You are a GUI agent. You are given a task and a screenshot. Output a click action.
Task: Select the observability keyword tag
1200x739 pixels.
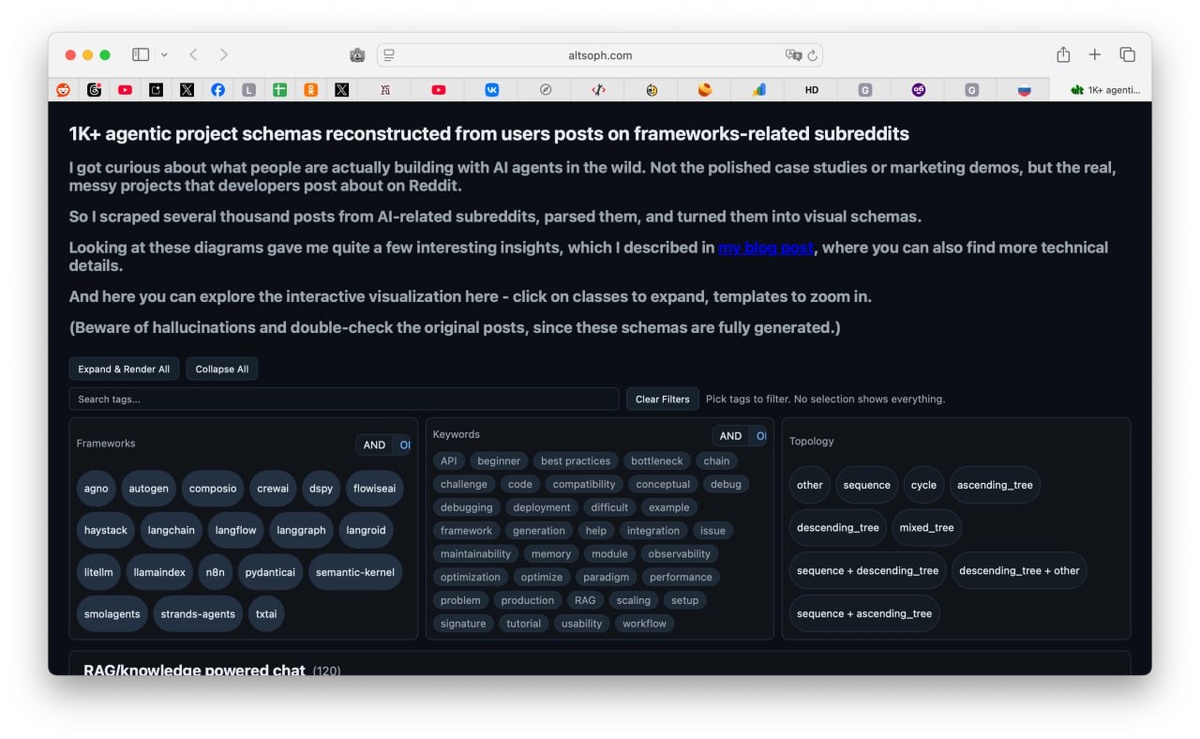(679, 554)
